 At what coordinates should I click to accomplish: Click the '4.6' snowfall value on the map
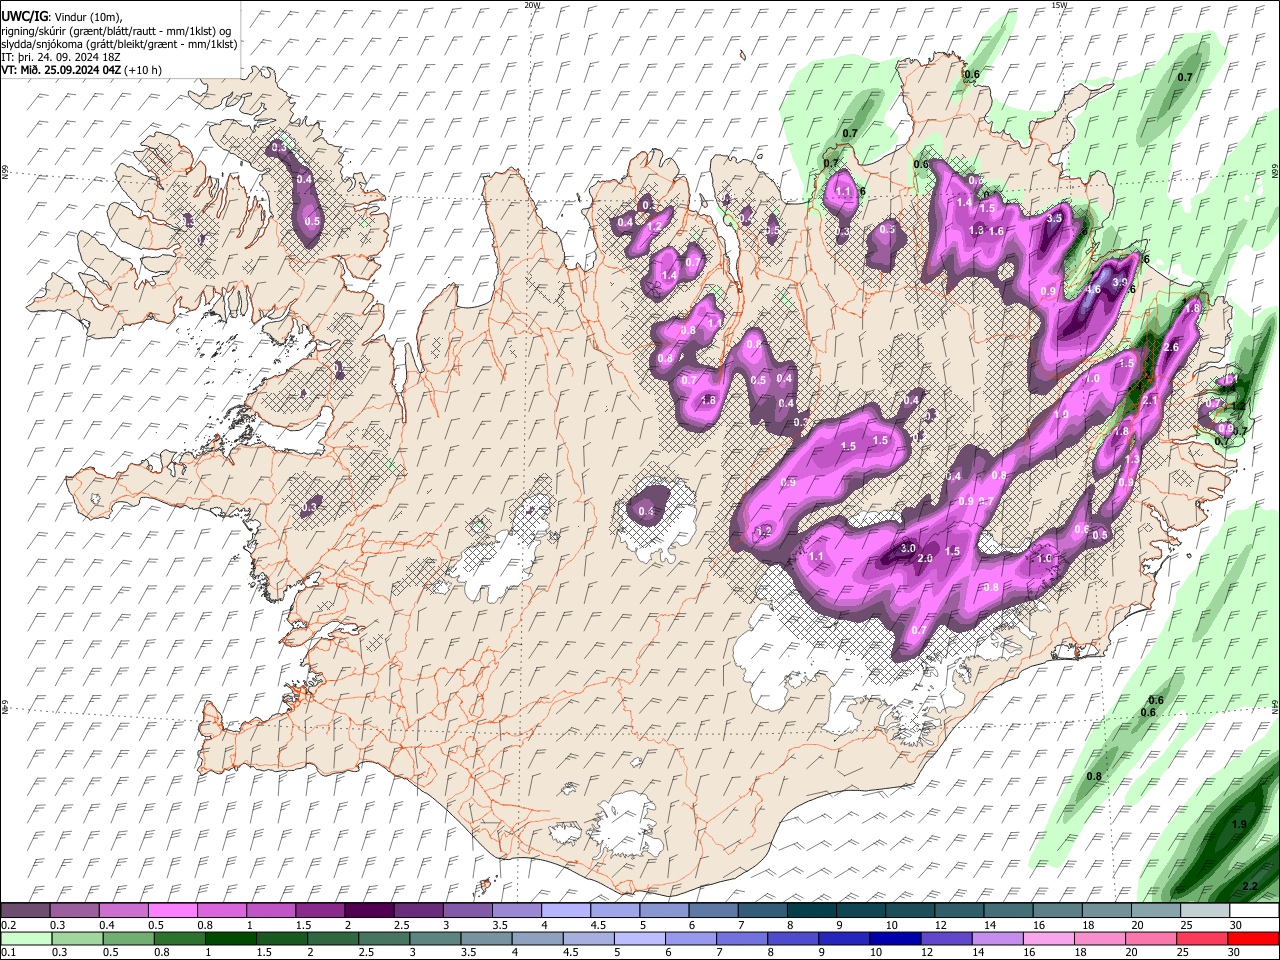1093,290
